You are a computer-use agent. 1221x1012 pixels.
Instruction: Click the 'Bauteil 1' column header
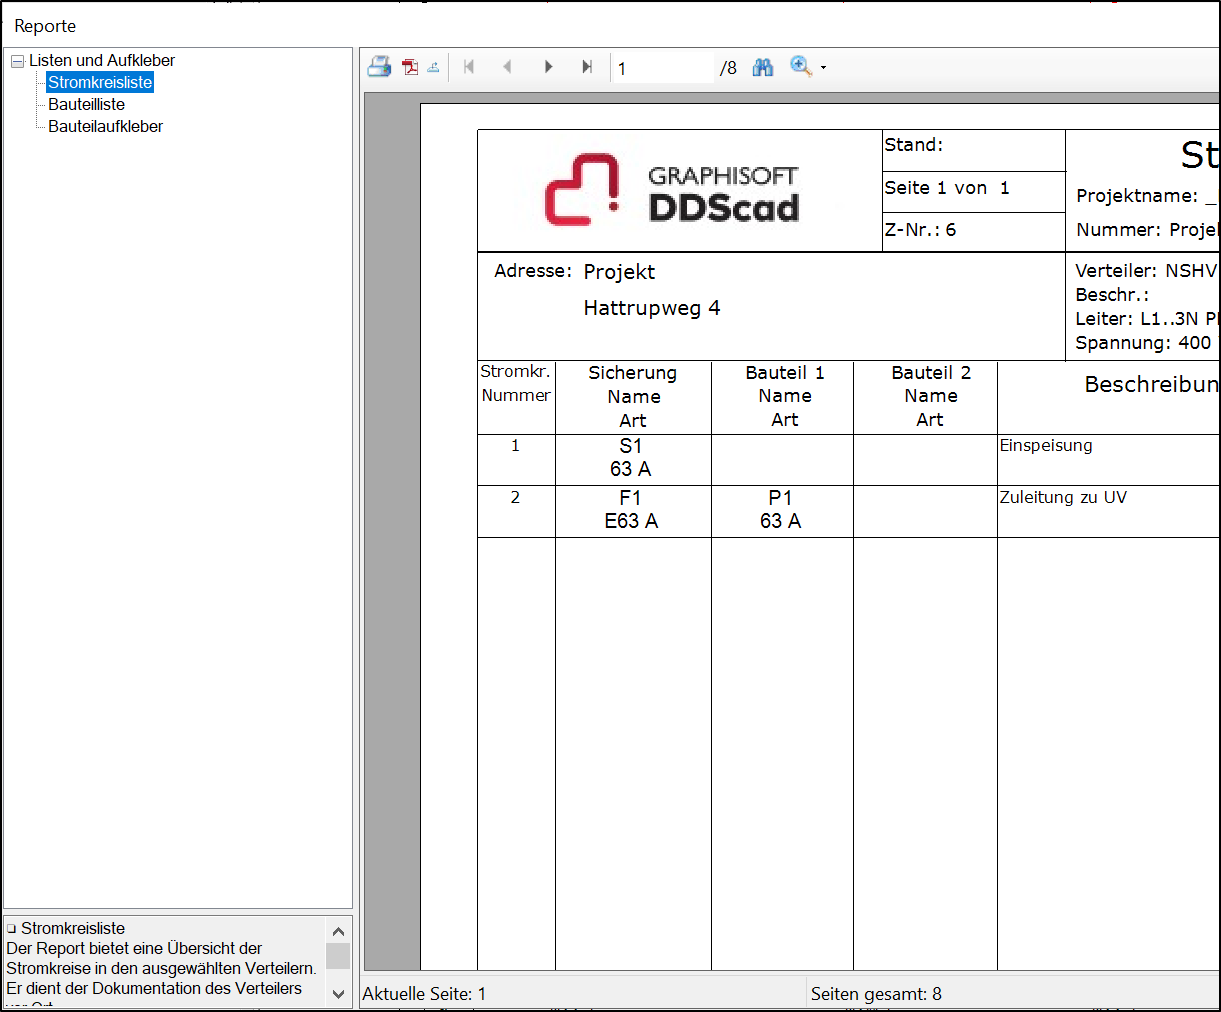785,396
